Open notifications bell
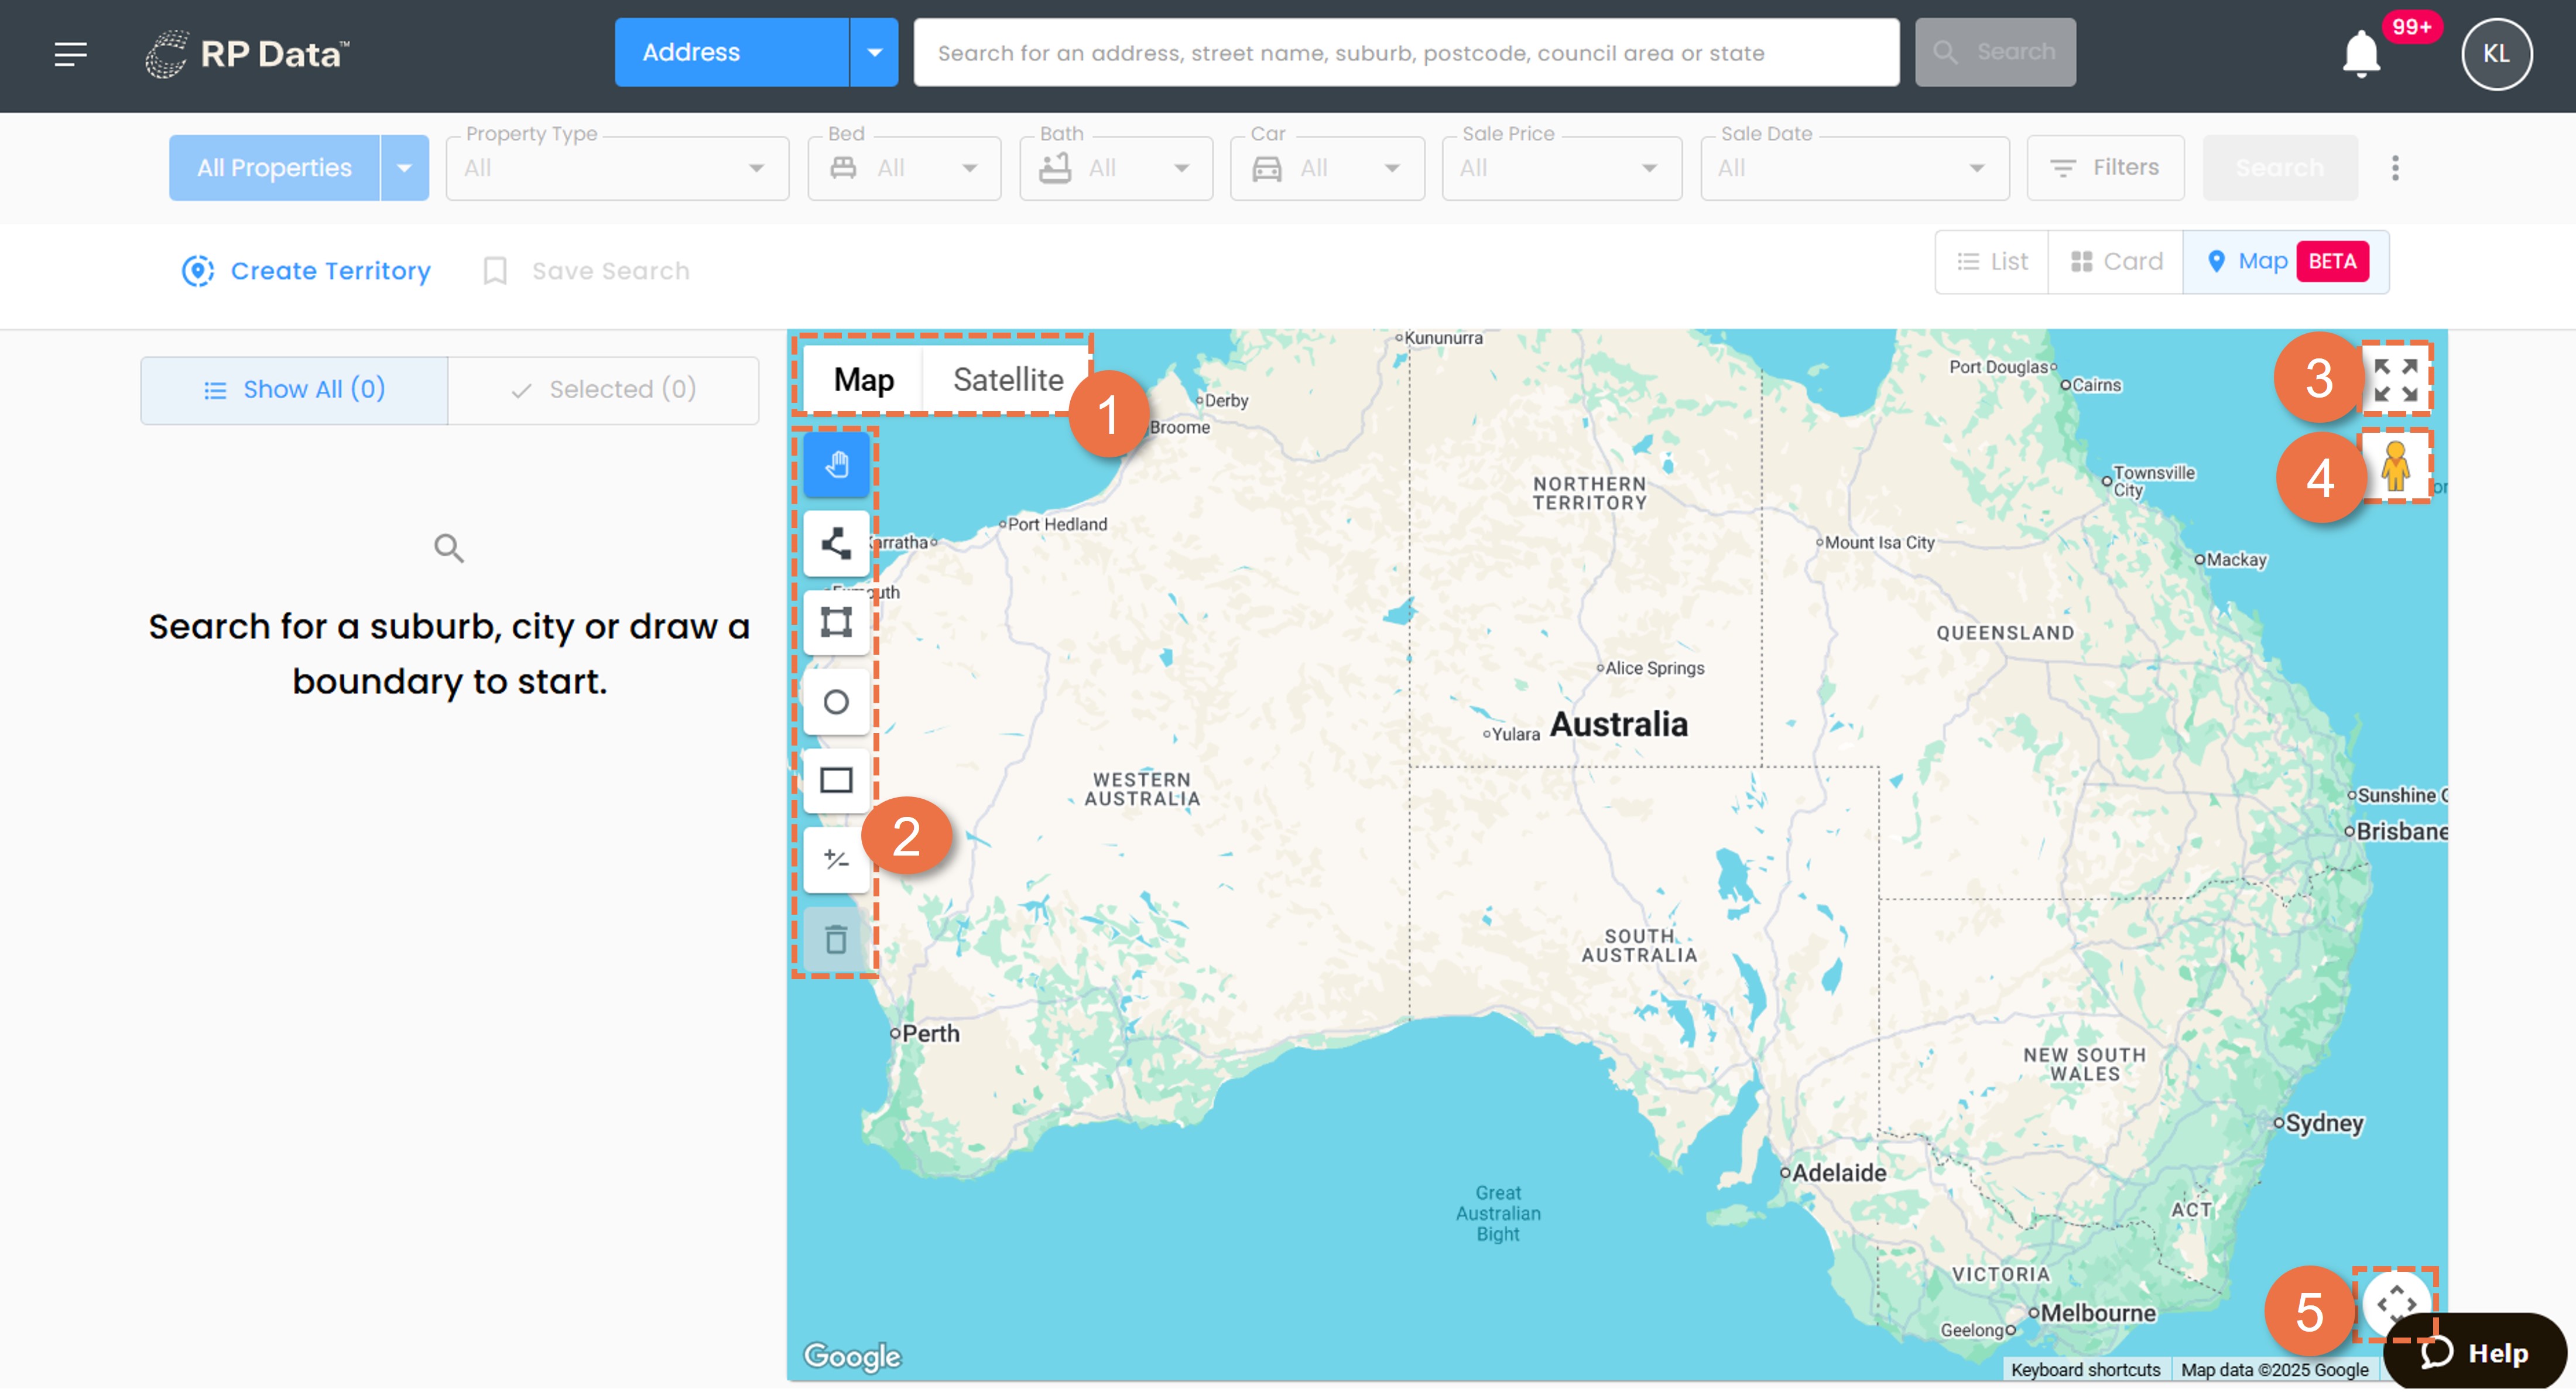The width and height of the screenshot is (2576, 1392). pyautogui.click(x=2361, y=53)
